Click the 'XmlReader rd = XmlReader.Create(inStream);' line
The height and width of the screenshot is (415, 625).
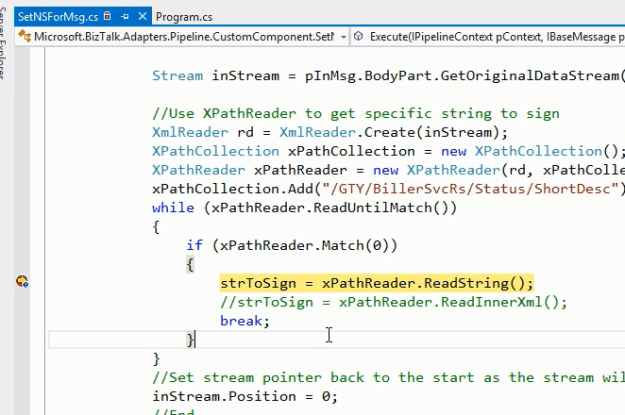[330, 132]
